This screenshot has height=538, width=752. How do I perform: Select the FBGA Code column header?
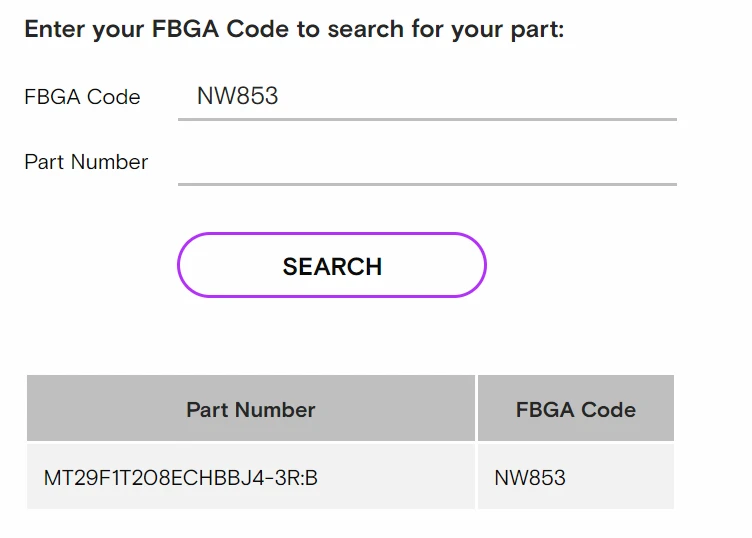coord(575,409)
